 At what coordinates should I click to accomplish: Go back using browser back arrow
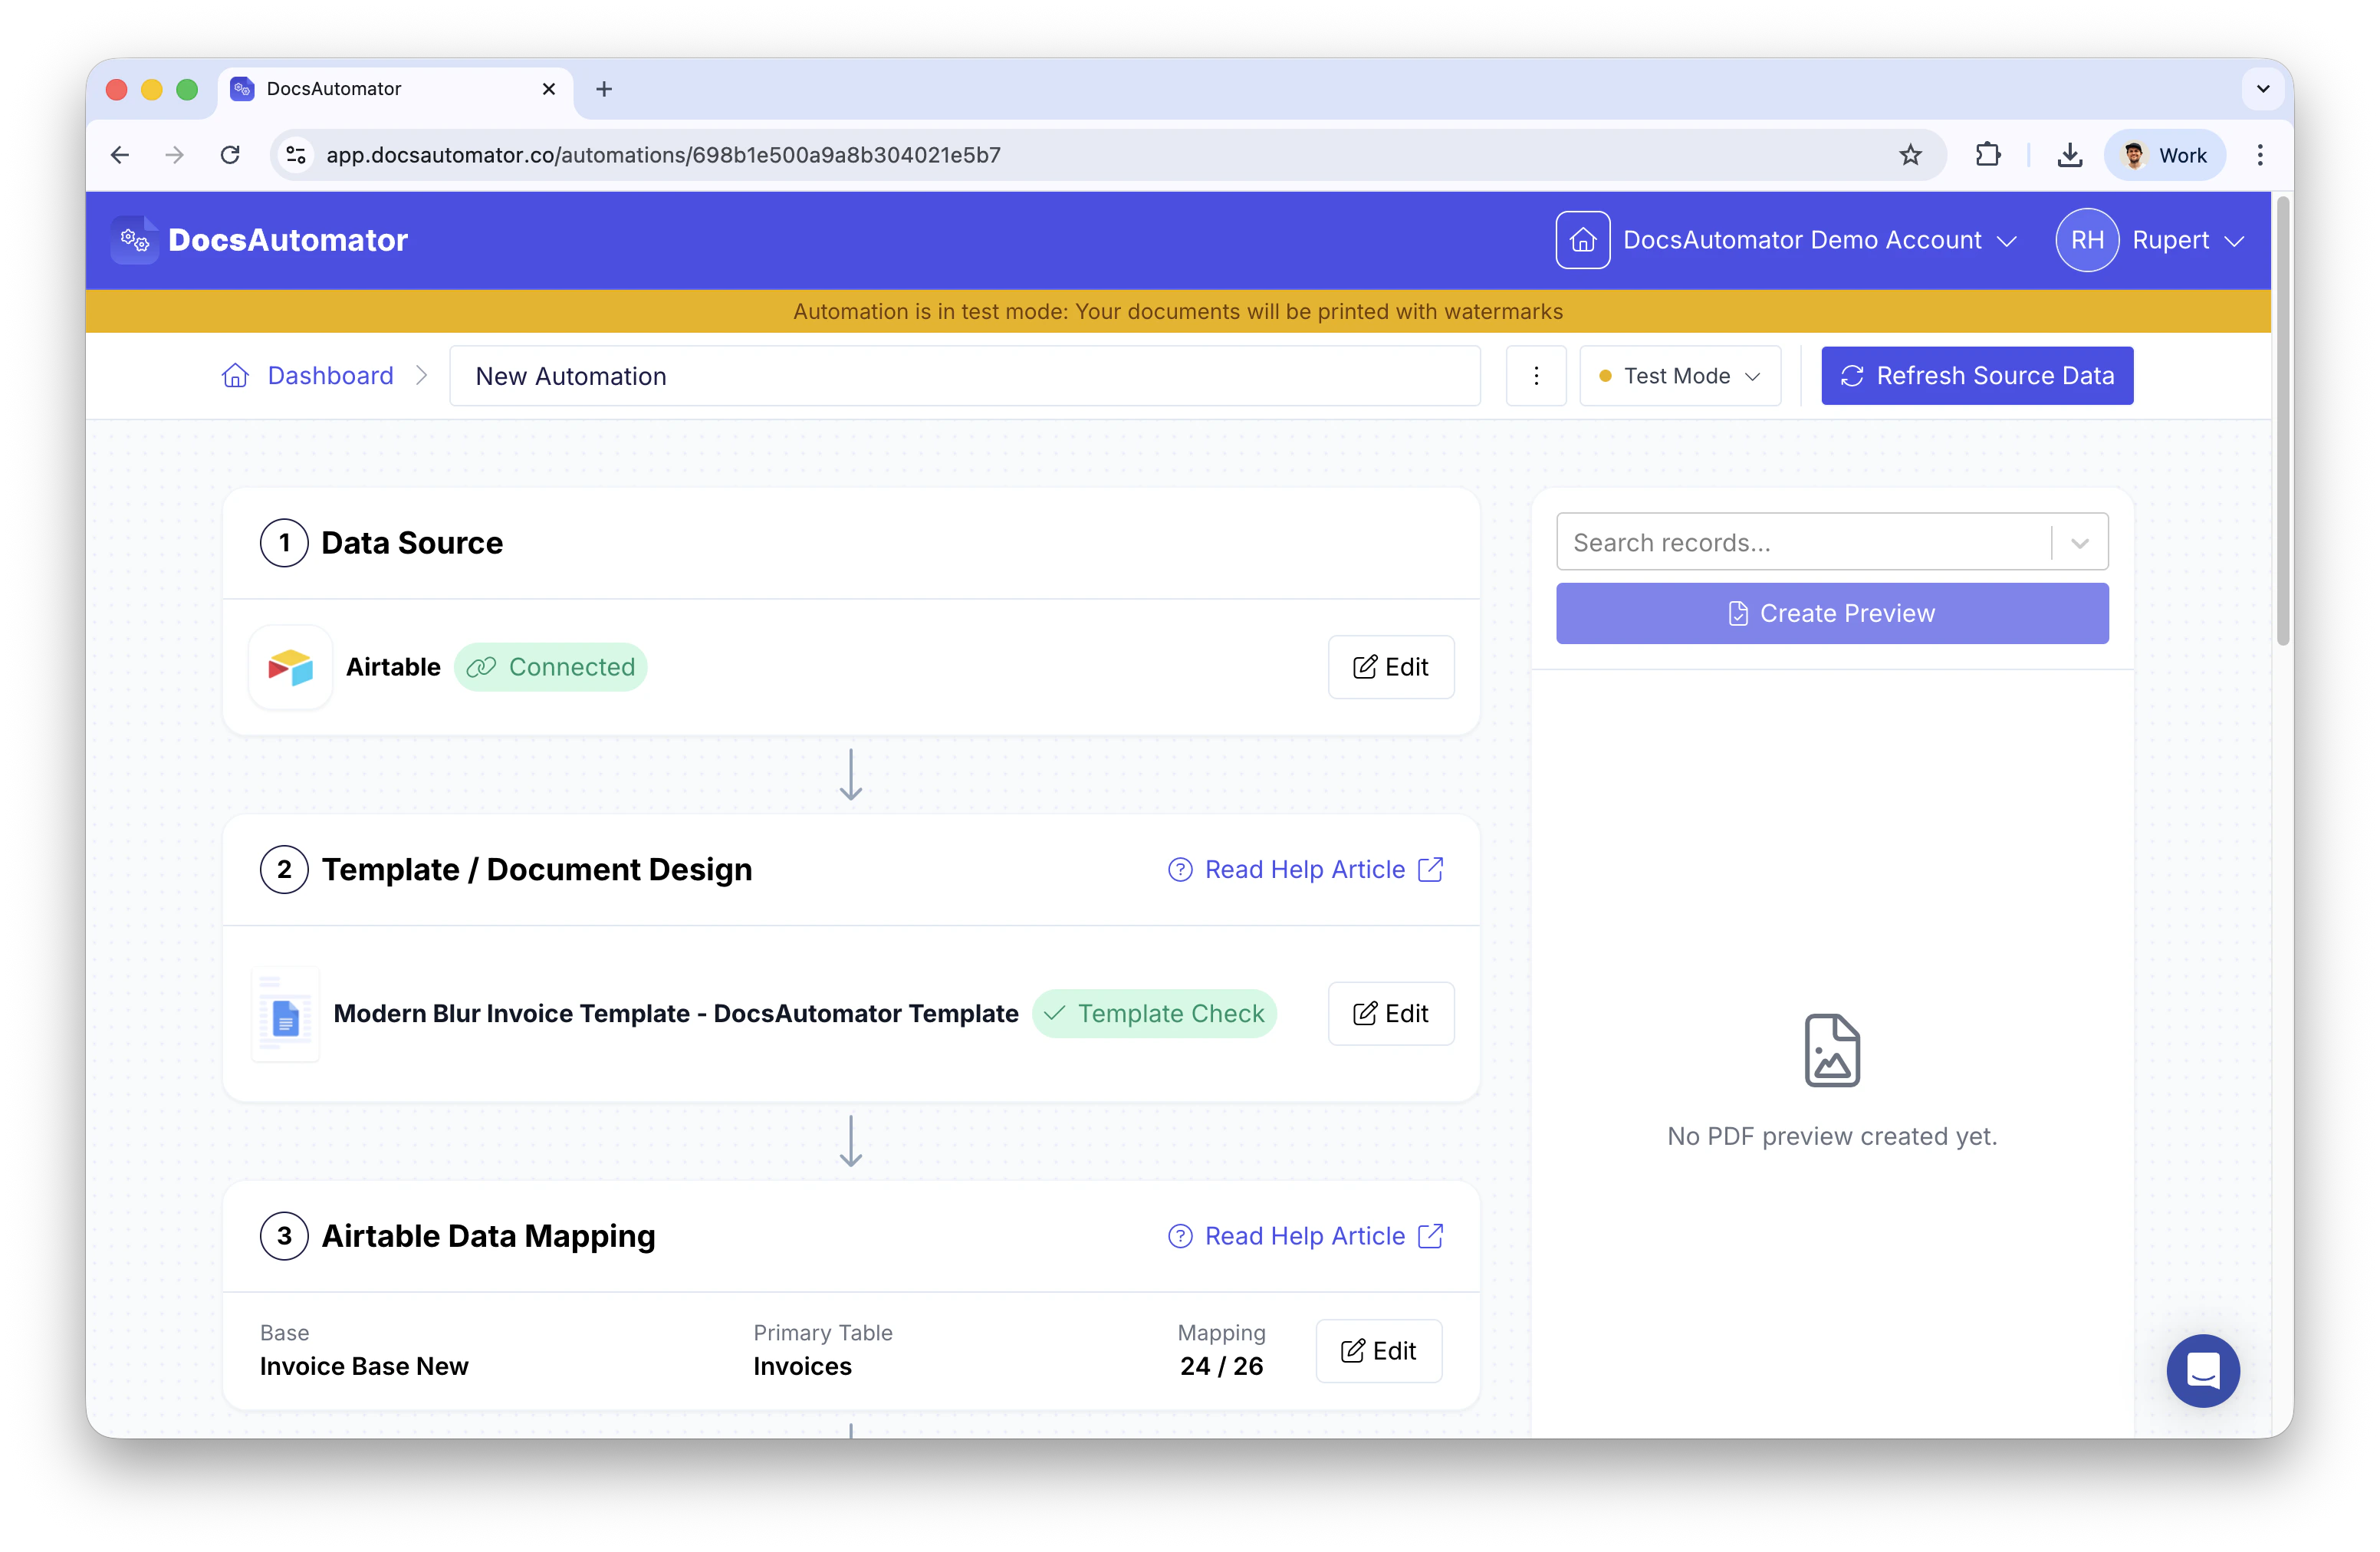(x=120, y=155)
